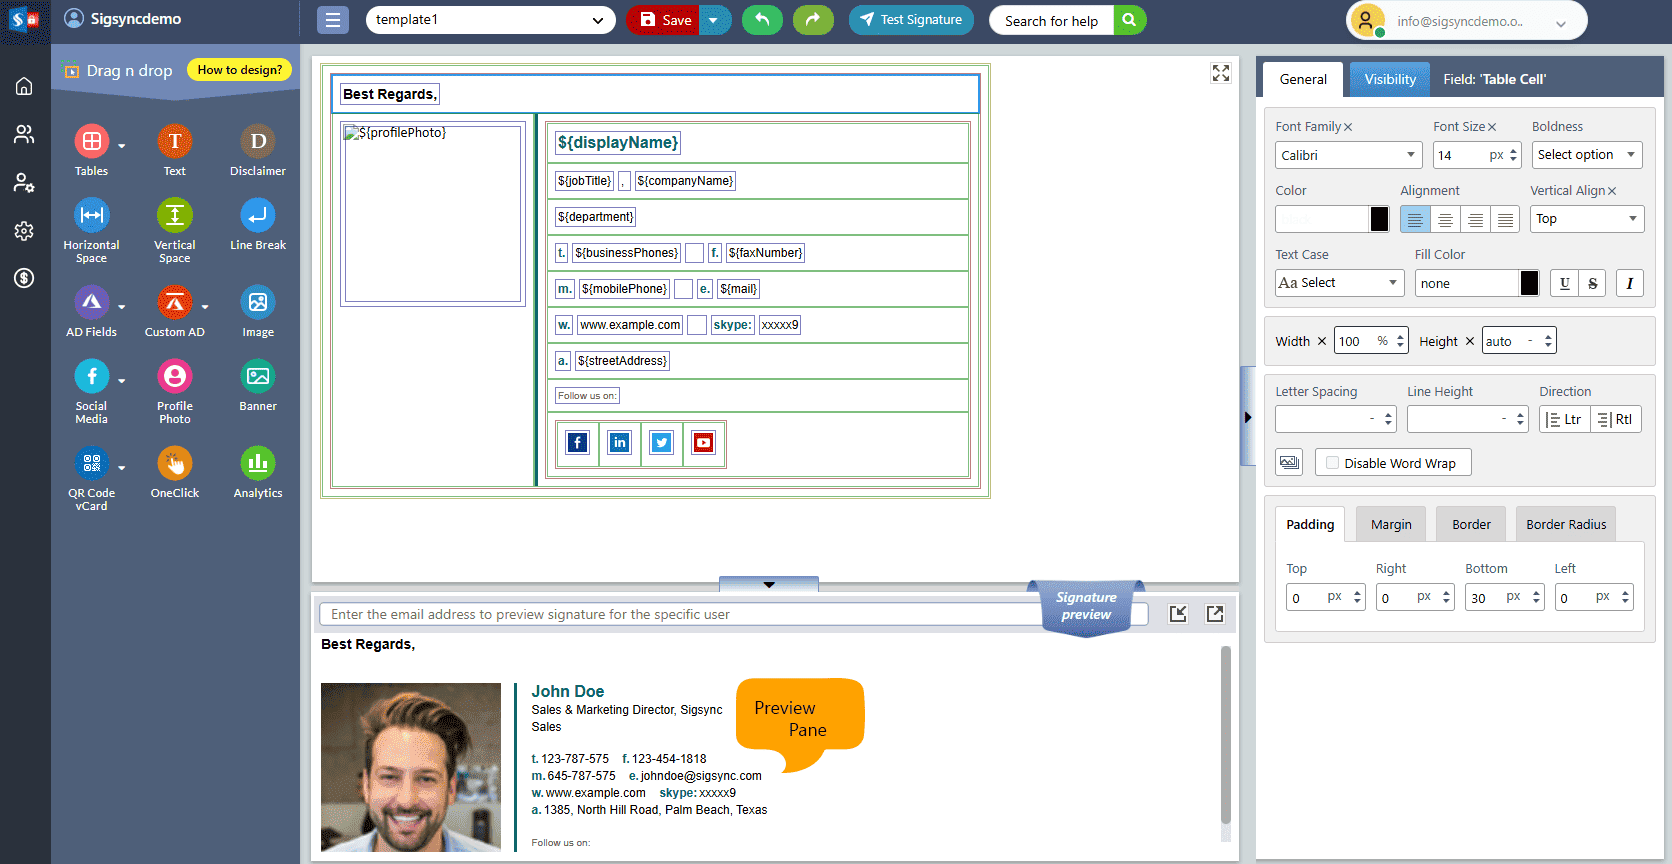This screenshot has width=1672, height=864.
Task: Enable Disable Word Wrap checkbox
Action: [x=1332, y=463]
